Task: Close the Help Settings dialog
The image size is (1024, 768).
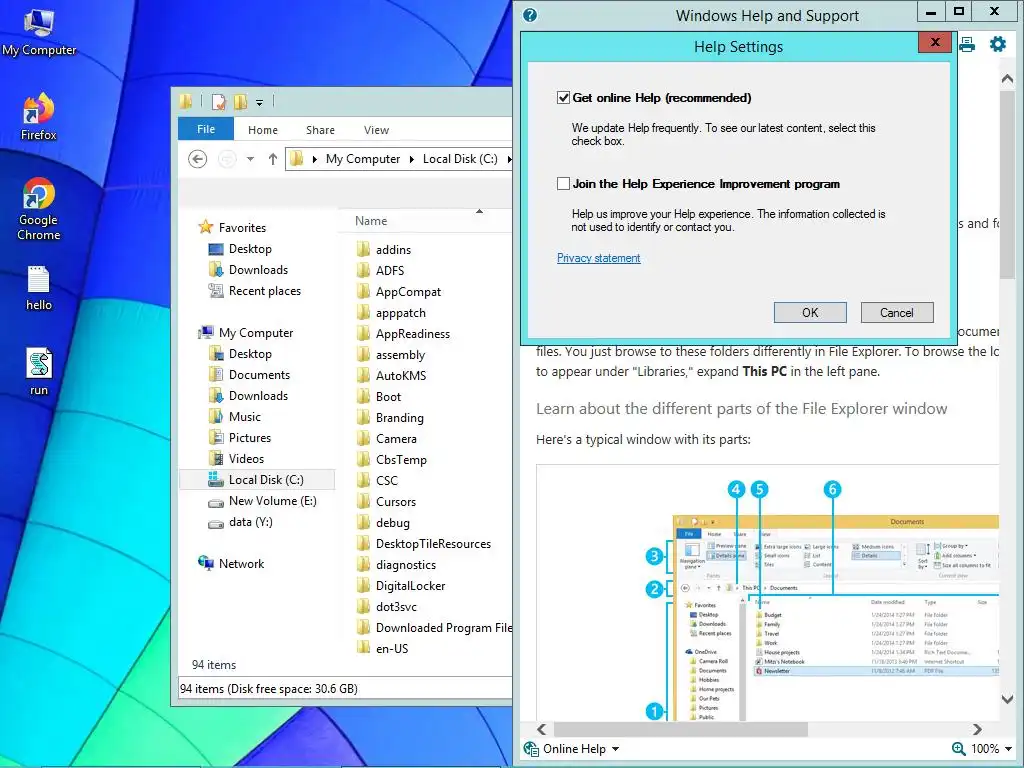Action: 935,42
